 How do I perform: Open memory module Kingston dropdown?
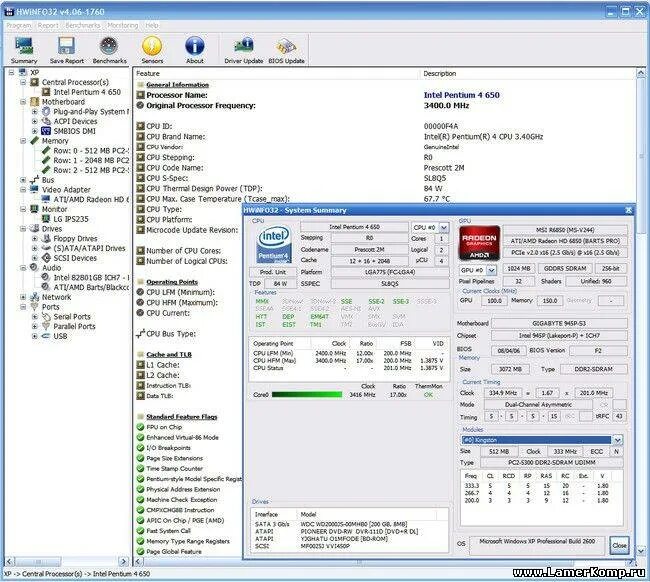pos(618,440)
